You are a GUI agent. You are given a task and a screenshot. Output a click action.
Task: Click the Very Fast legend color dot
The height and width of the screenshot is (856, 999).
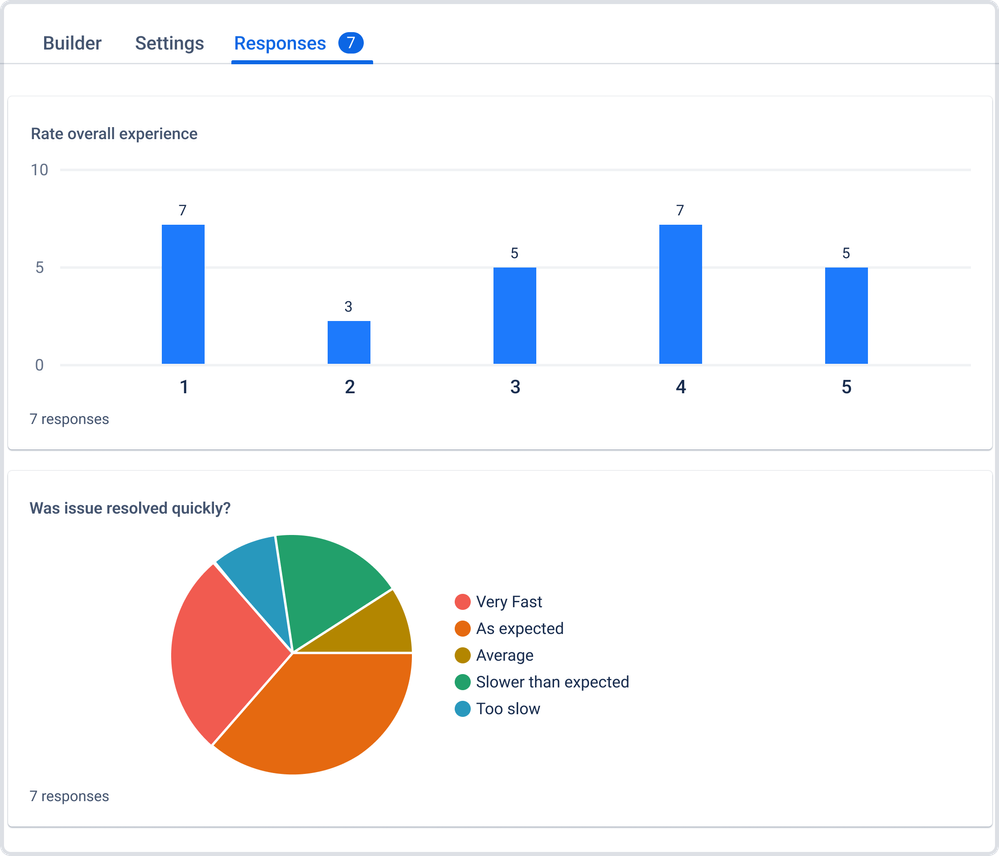coord(463,602)
